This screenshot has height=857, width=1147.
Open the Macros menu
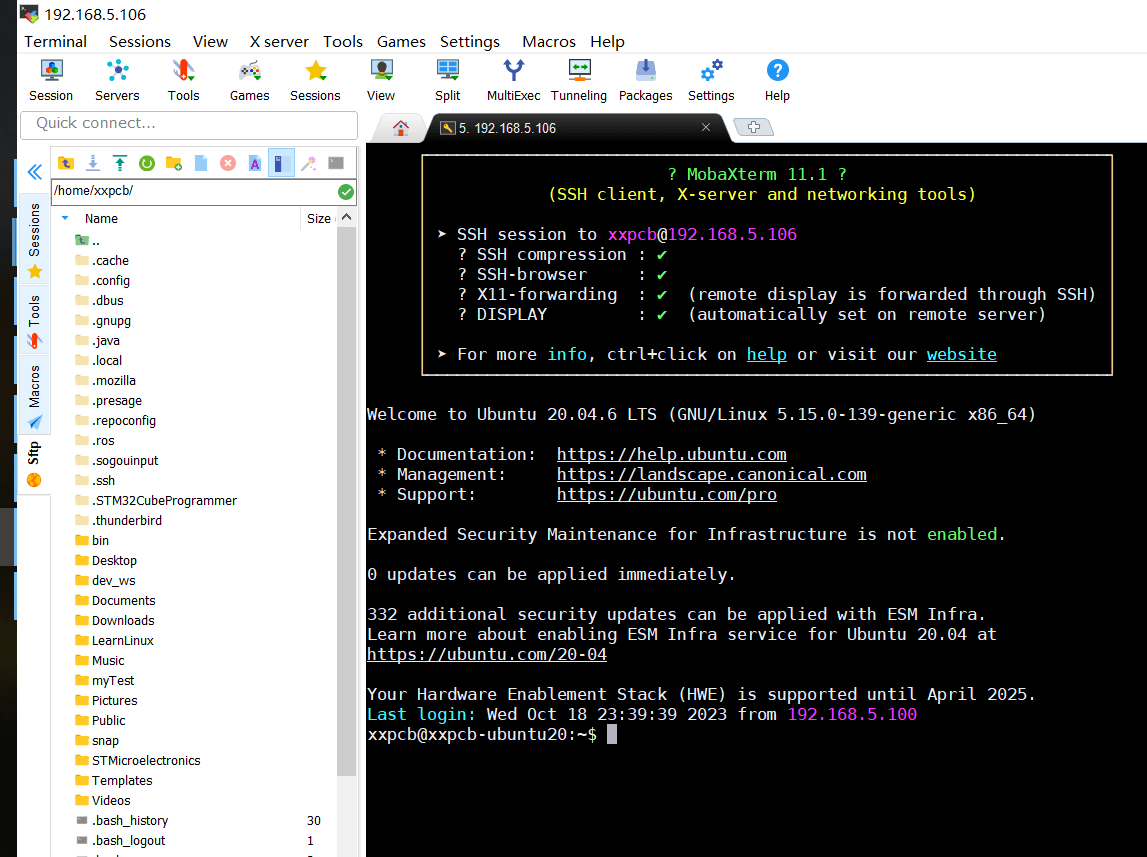(549, 42)
